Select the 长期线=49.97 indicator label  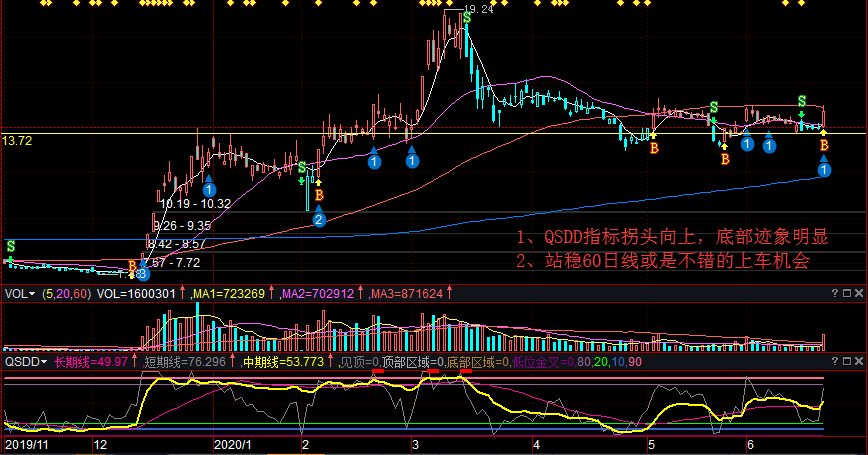click(x=91, y=362)
